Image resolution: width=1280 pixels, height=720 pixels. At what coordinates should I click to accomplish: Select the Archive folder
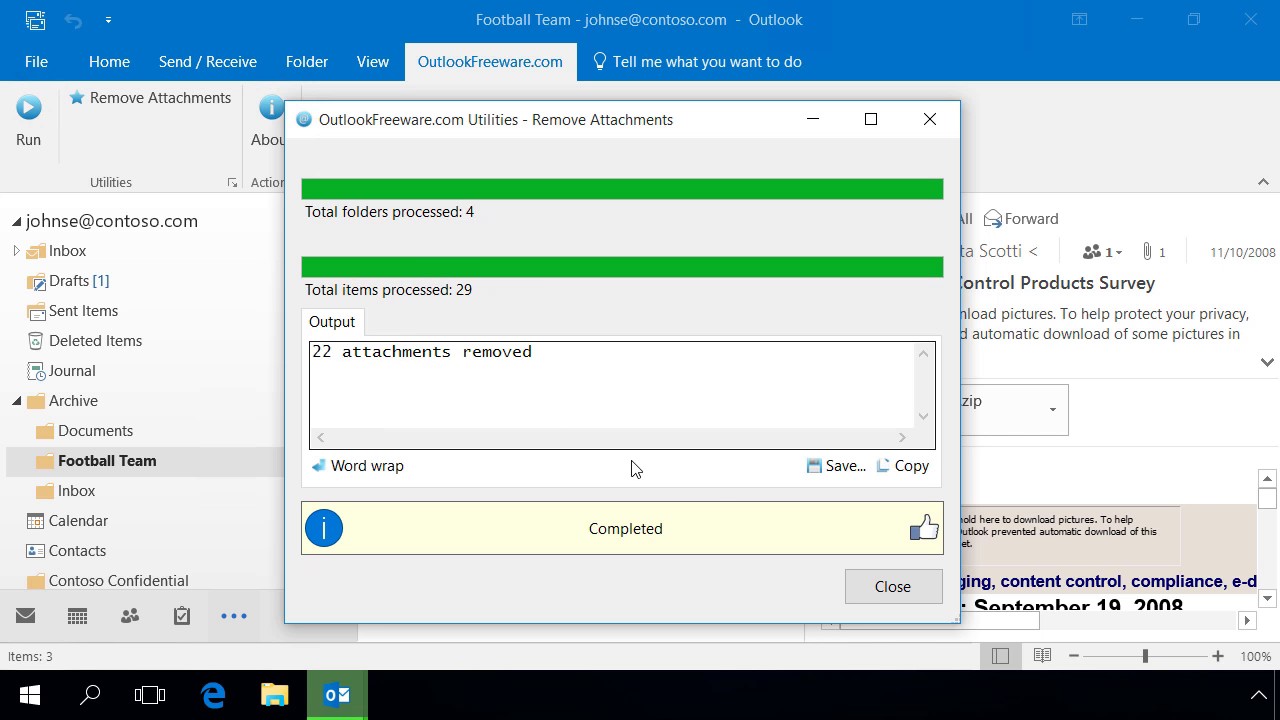click(x=73, y=401)
